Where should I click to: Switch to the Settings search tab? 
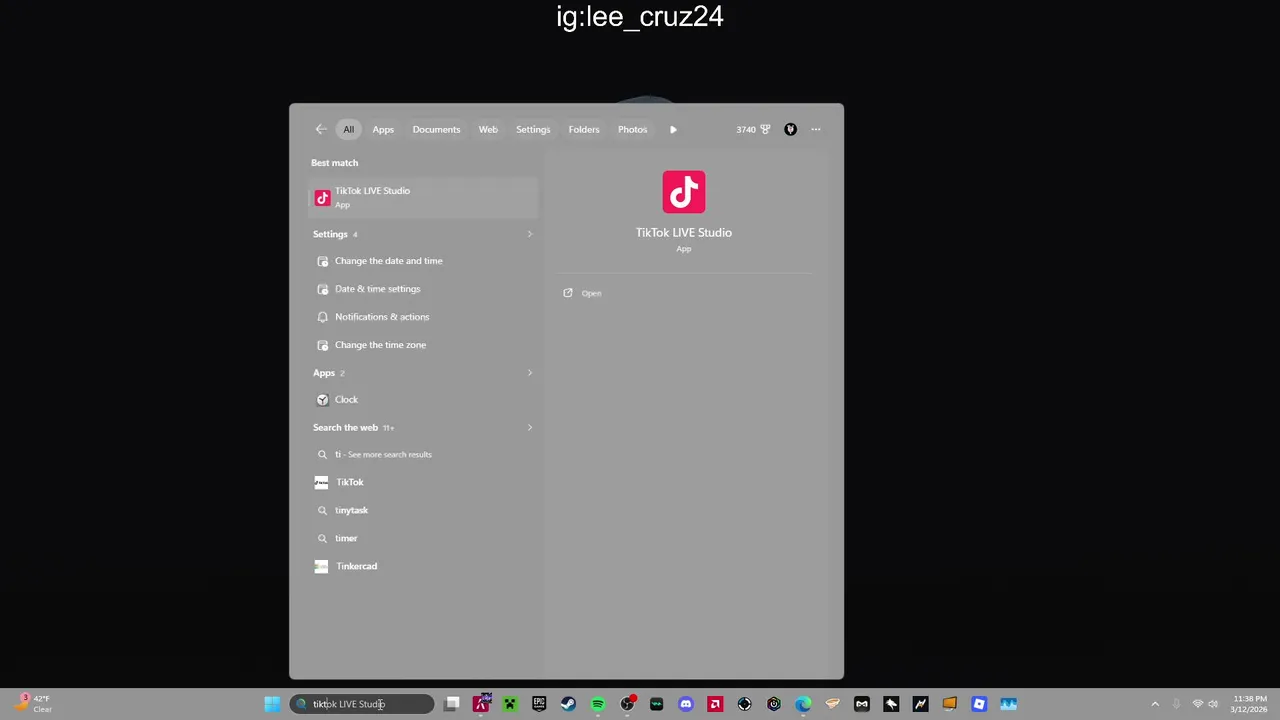533,129
